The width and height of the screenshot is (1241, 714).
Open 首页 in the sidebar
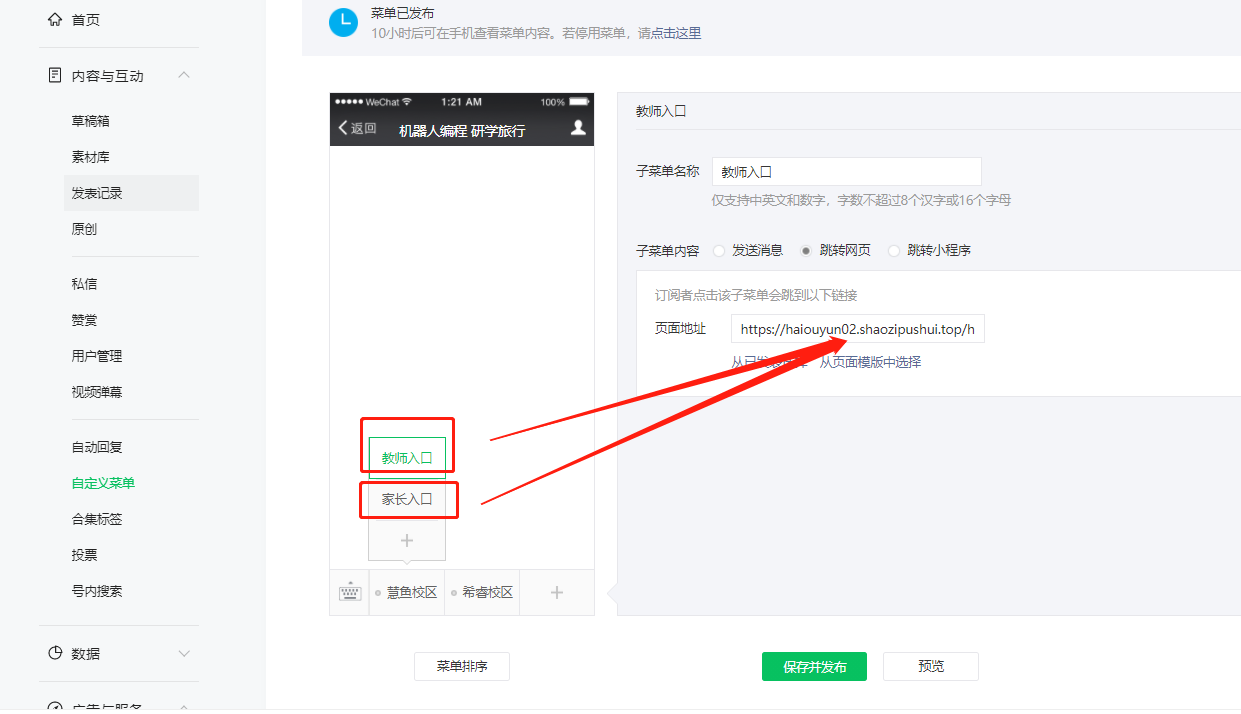pos(85,20)
